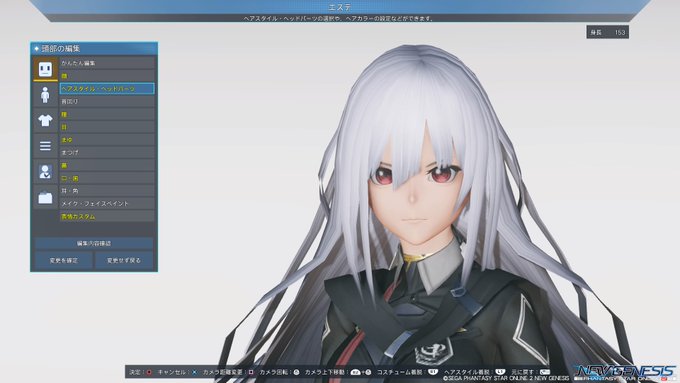Select the 口・歯 menu entry

coord(107,178)
